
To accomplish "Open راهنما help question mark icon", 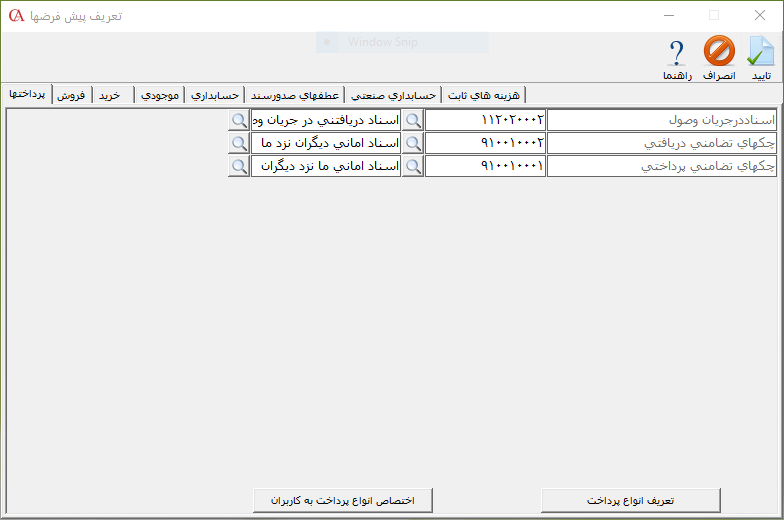I will (x=677, y=52).
